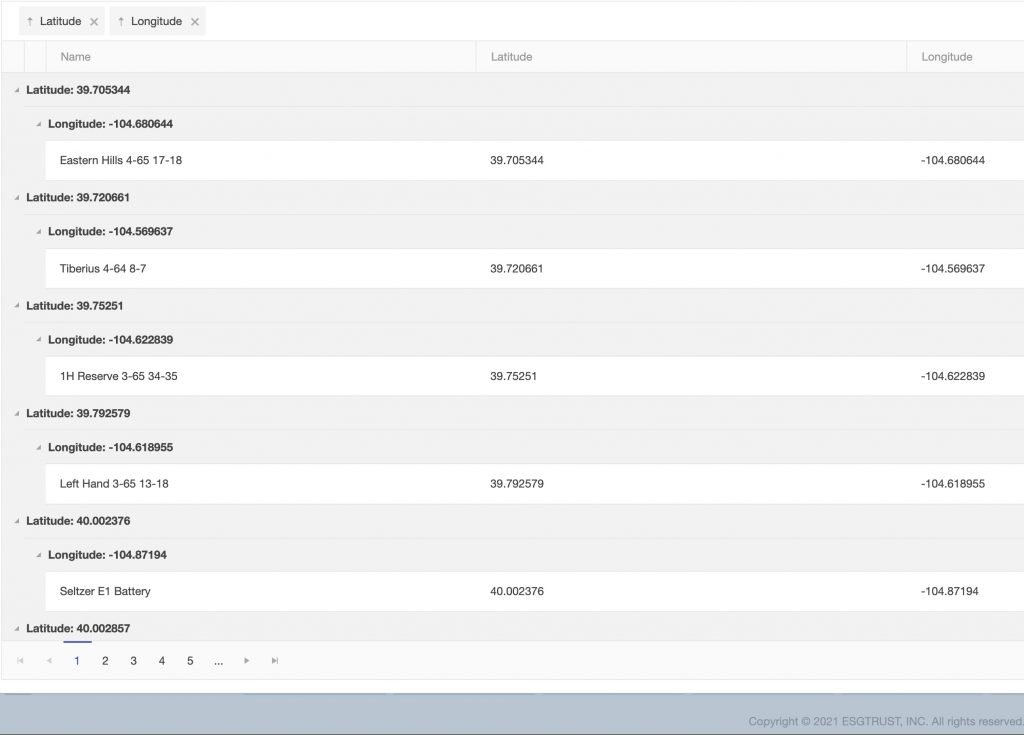This screenshot has width=1024, height=735.
Task: Collapse the Latitude: 40.002857 group
Action: [x=17, y=629]
